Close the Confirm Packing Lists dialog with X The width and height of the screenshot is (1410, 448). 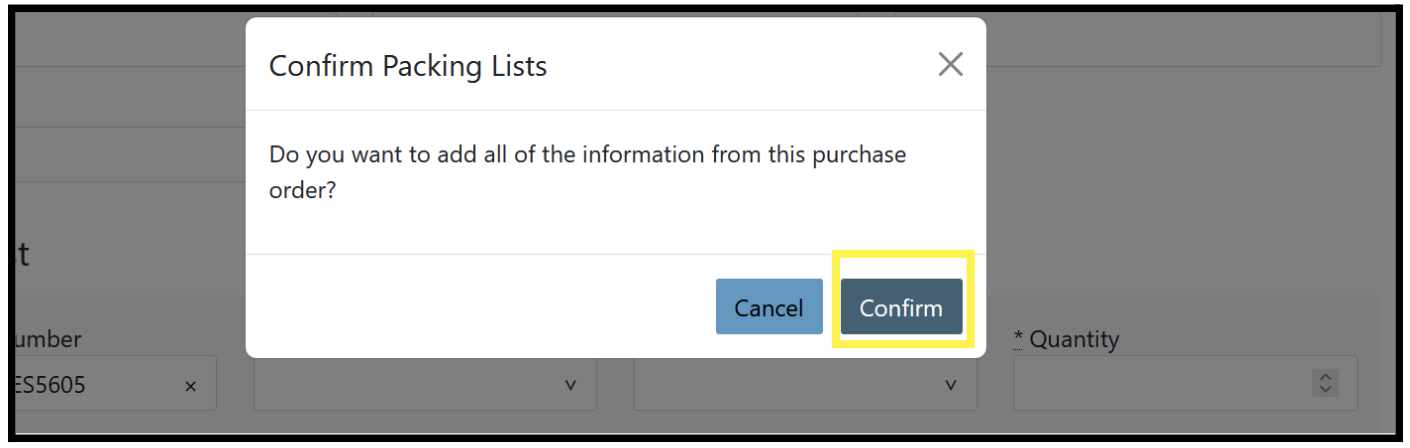point(950,65)
